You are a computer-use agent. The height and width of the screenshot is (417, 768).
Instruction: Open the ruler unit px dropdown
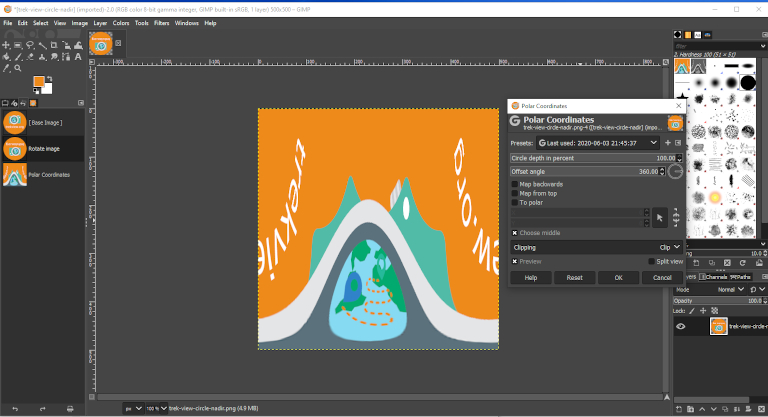[x=133, y=408]
